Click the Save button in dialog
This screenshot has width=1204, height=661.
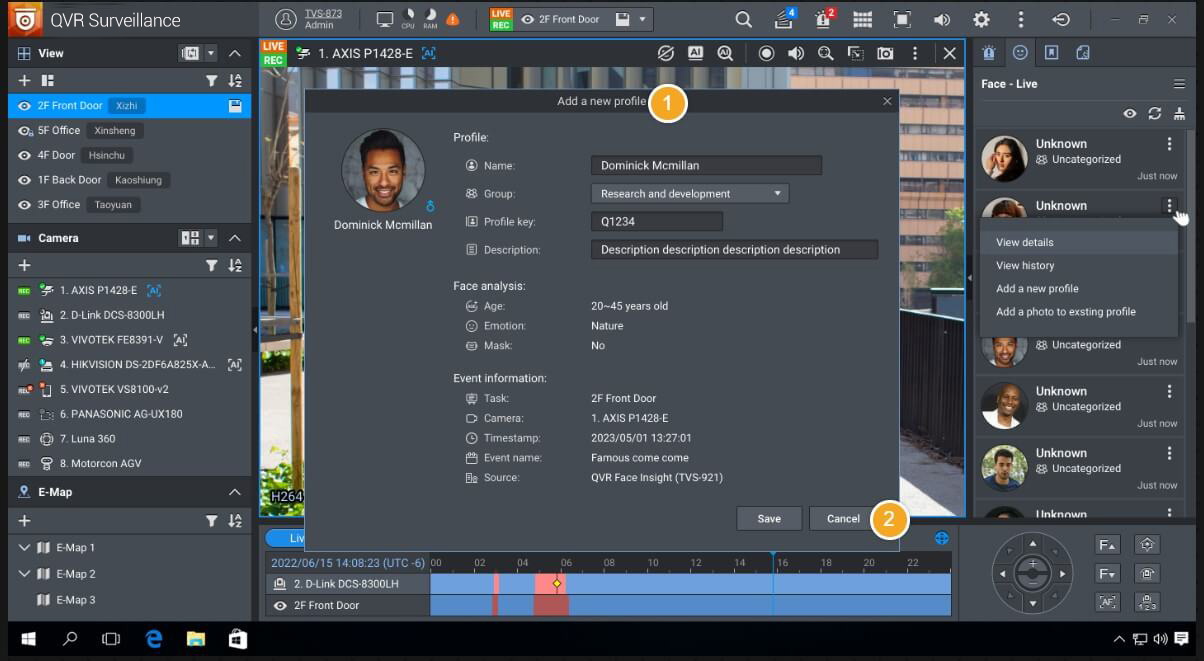769,518
